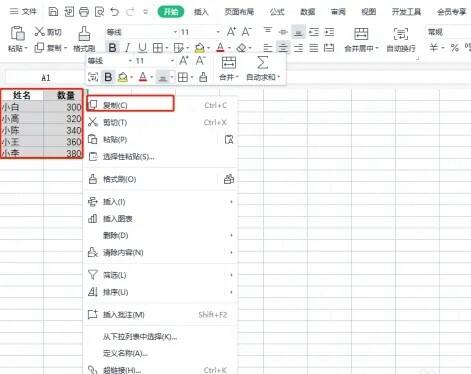The image size is (471, 374).
Task: Click the ribbon Currency ¥ format icon
Action: click(x=433, y=48)
